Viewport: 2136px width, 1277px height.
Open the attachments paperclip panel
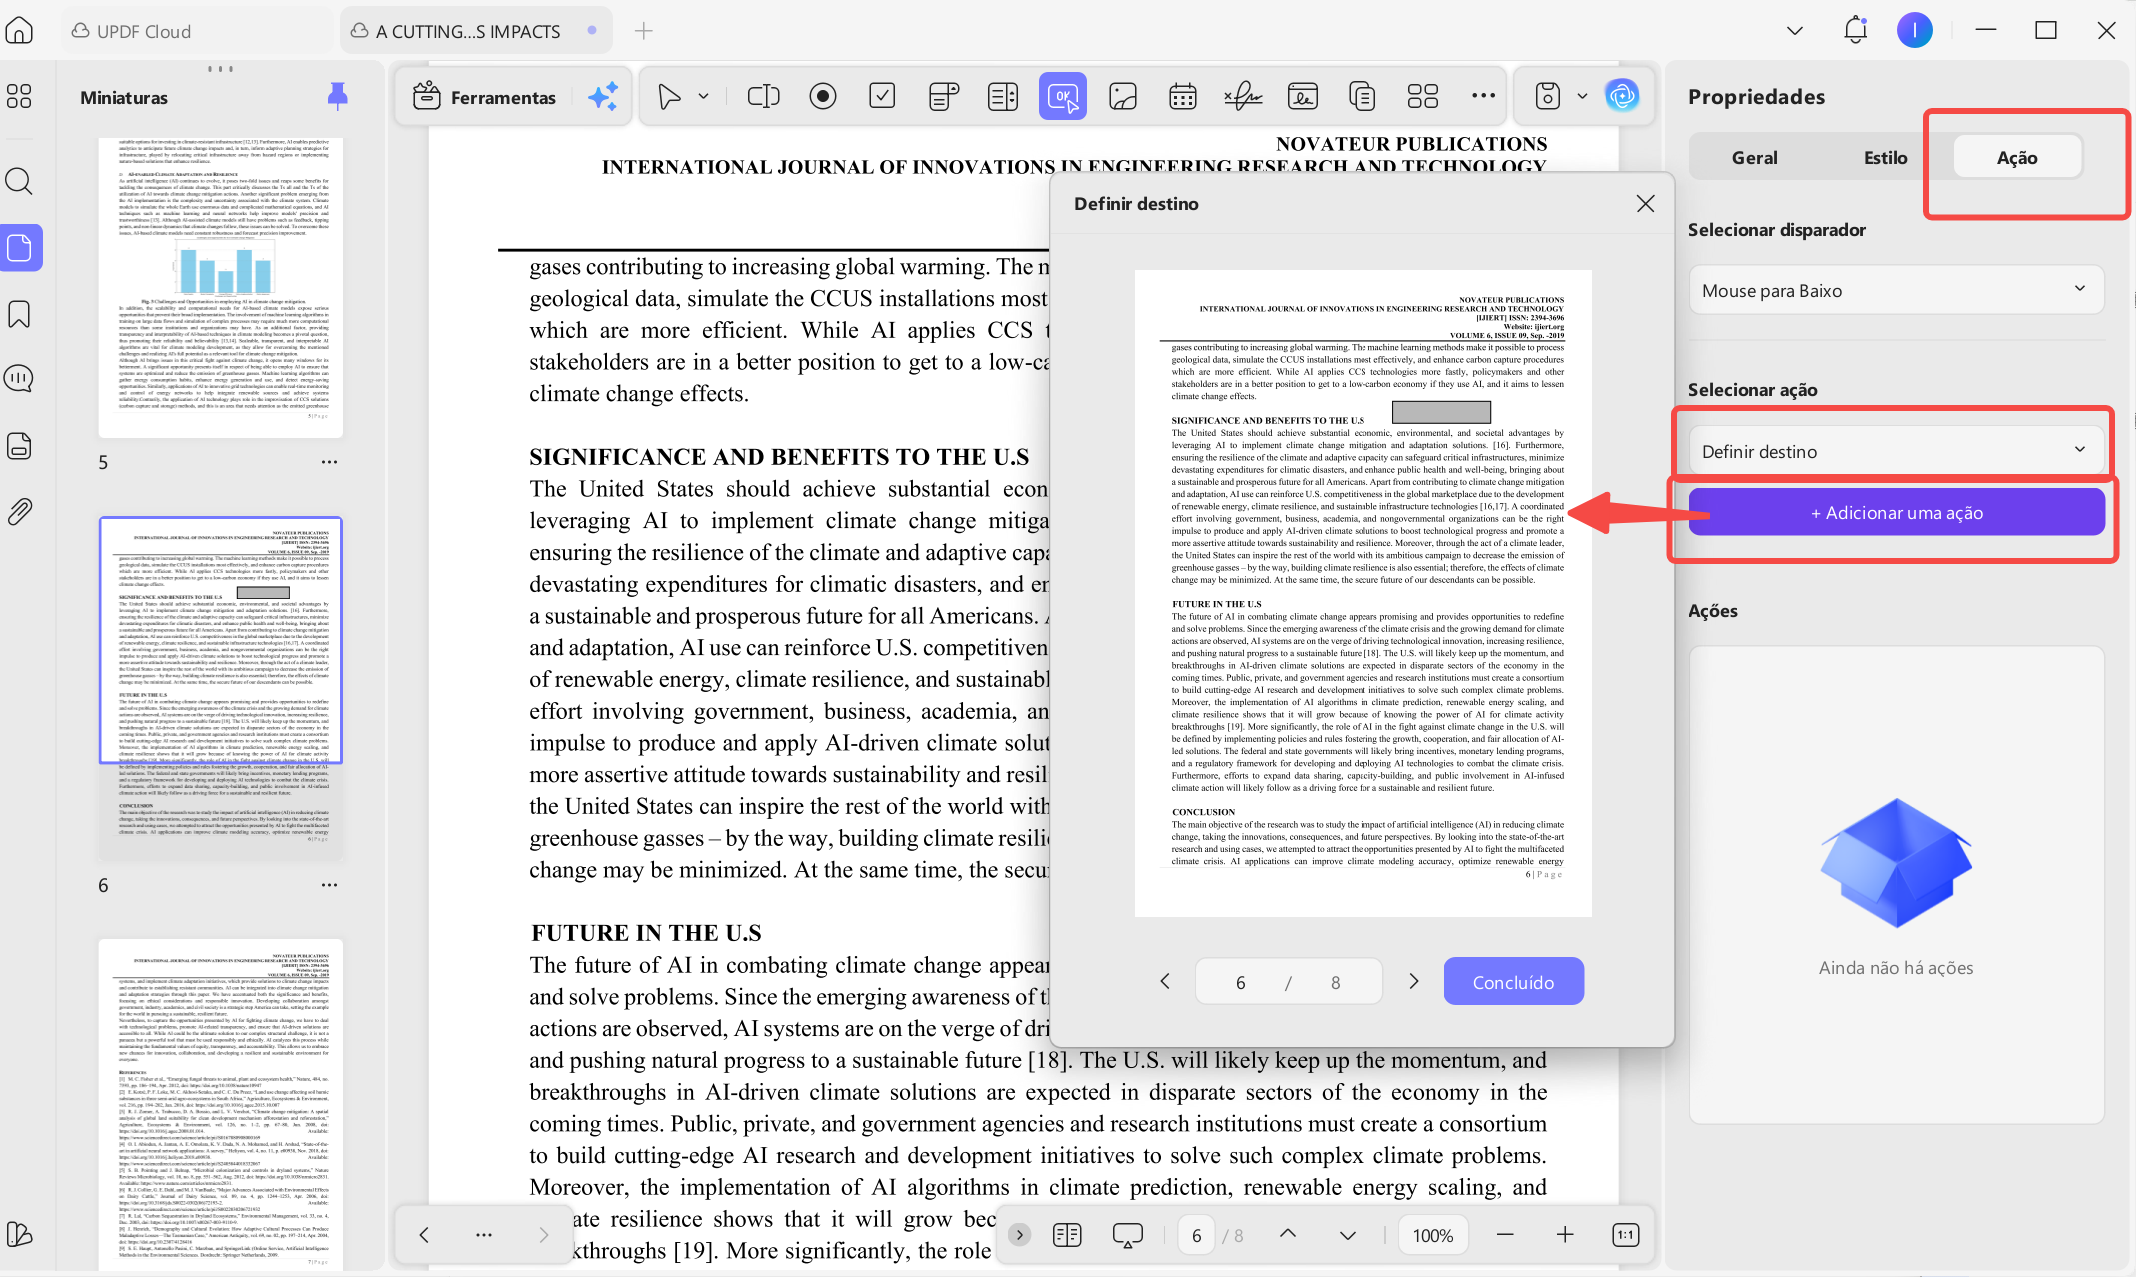click(19, 512)
